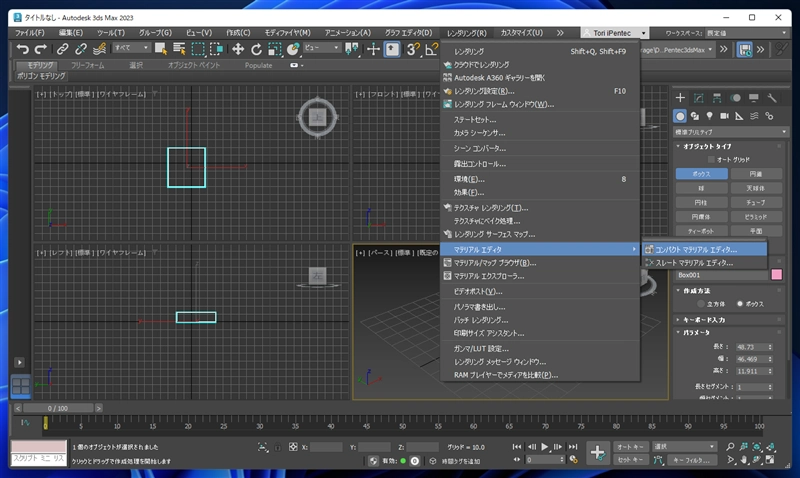Viewport: 800px width, 478px height.
Task: Activate the Select and Move tool
Action: click(x=238, y=49)
